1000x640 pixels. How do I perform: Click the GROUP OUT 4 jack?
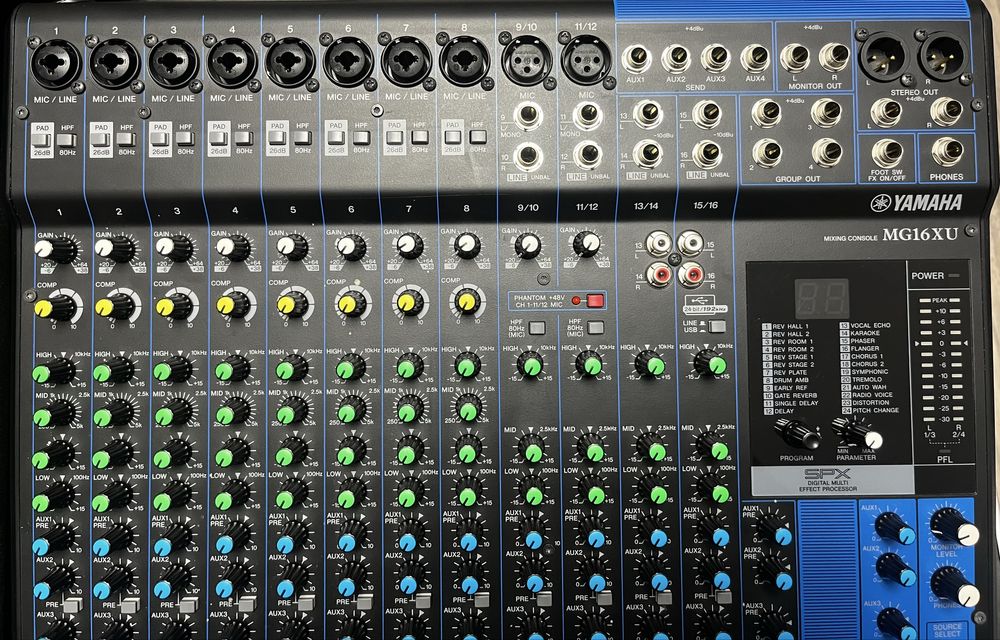coord(827,152)
